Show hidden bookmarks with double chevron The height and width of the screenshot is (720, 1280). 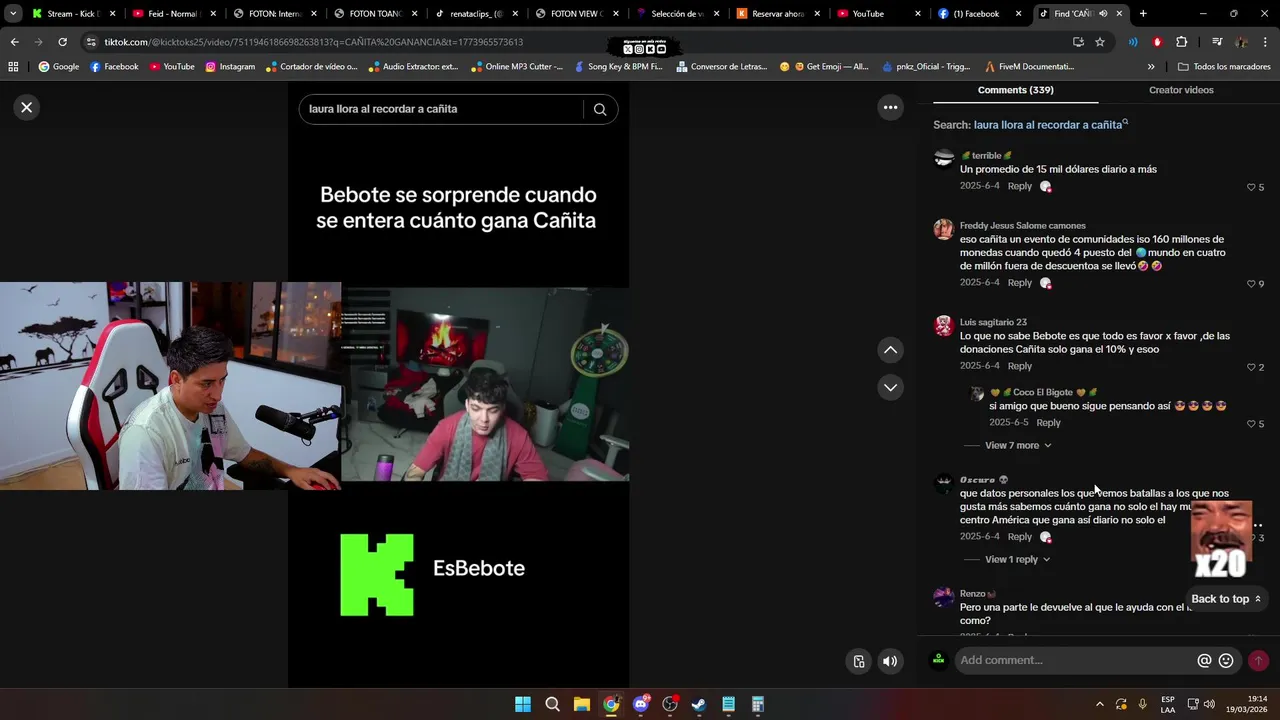click(1151, 67)
